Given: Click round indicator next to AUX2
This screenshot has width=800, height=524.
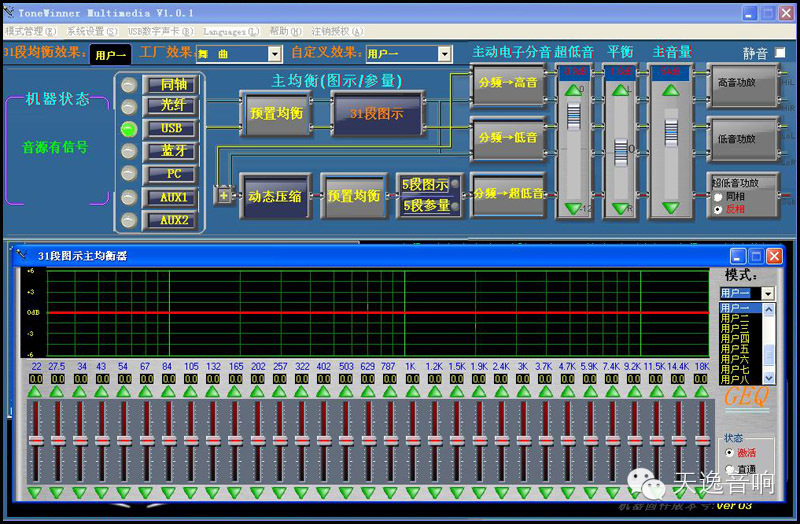Looking at the screenshot, I should [x=129, y=220].
